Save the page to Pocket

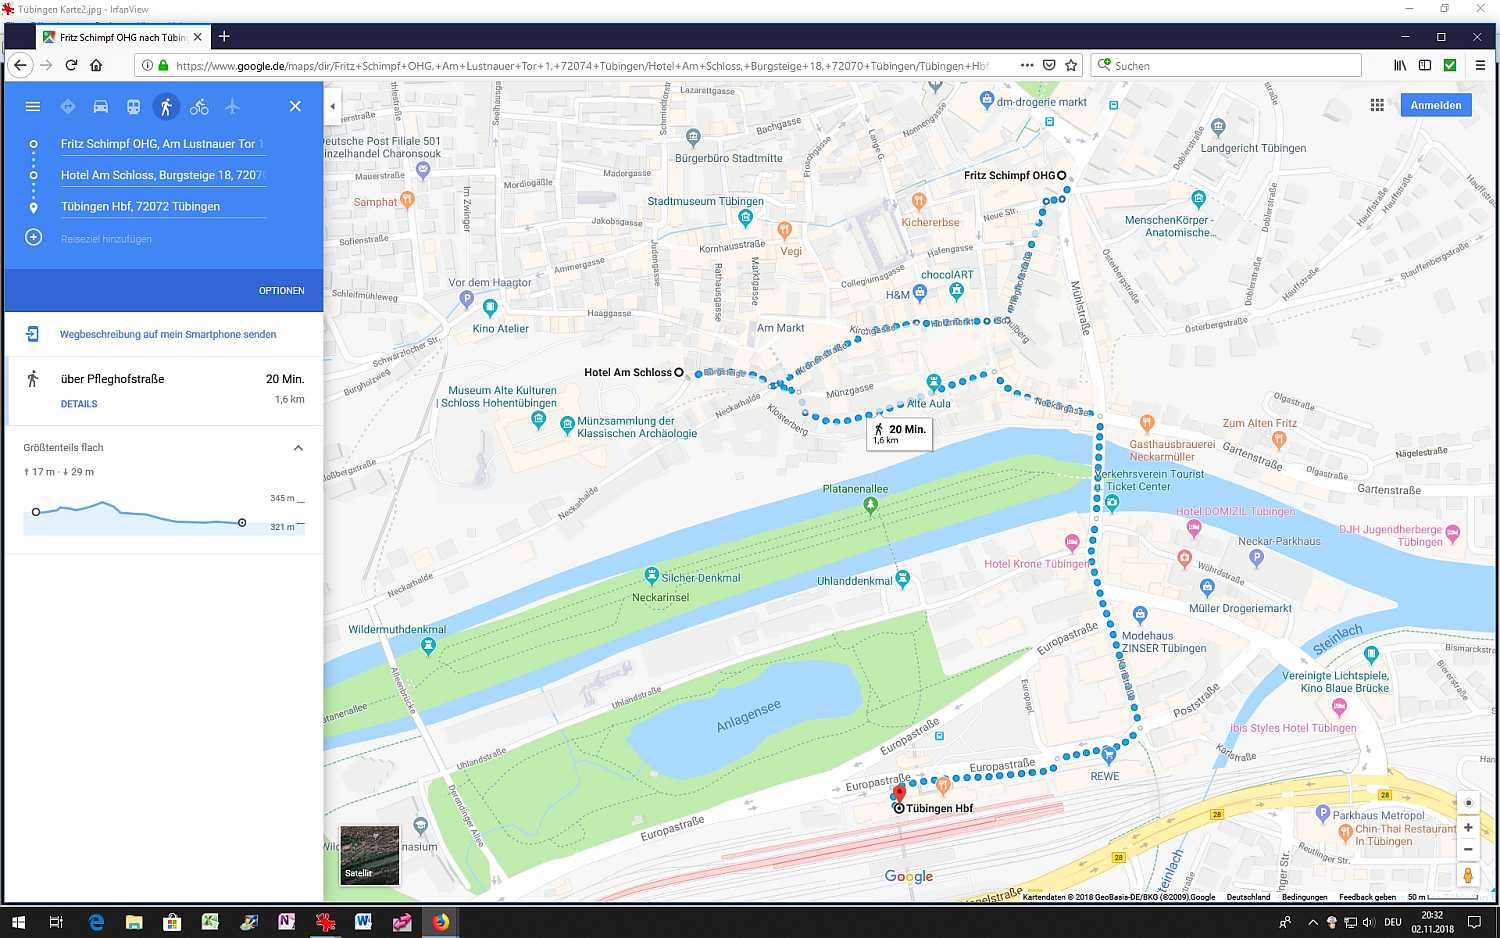pos(1049,65)
